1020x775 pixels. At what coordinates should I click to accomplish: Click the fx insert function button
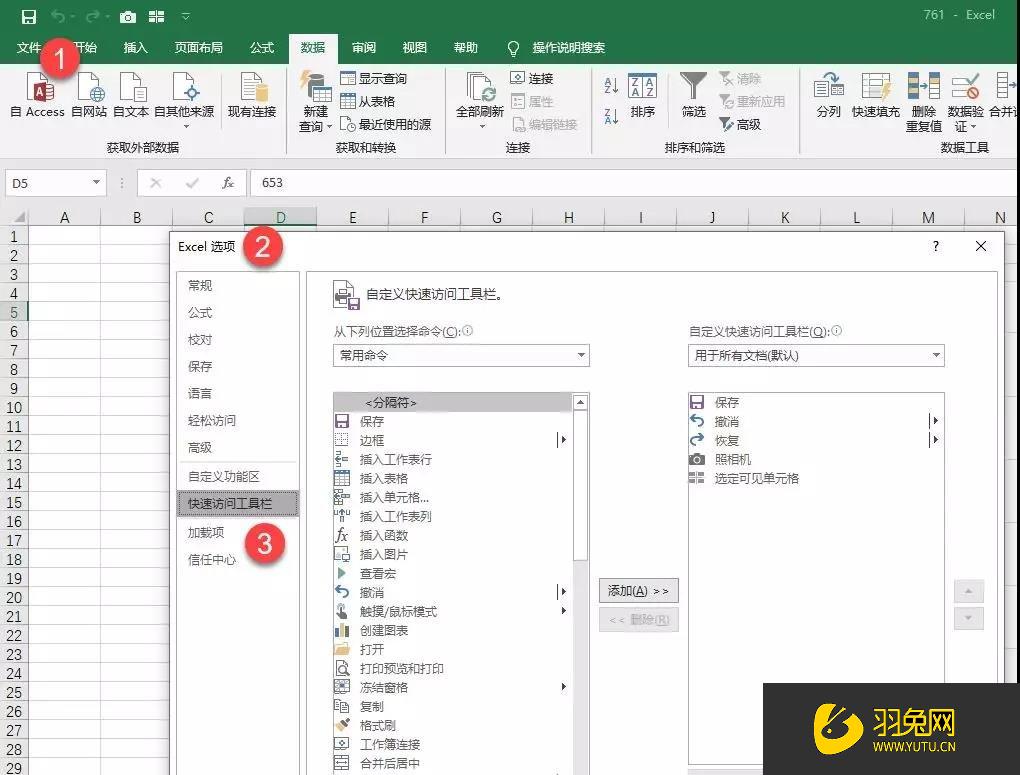[228, 183]
